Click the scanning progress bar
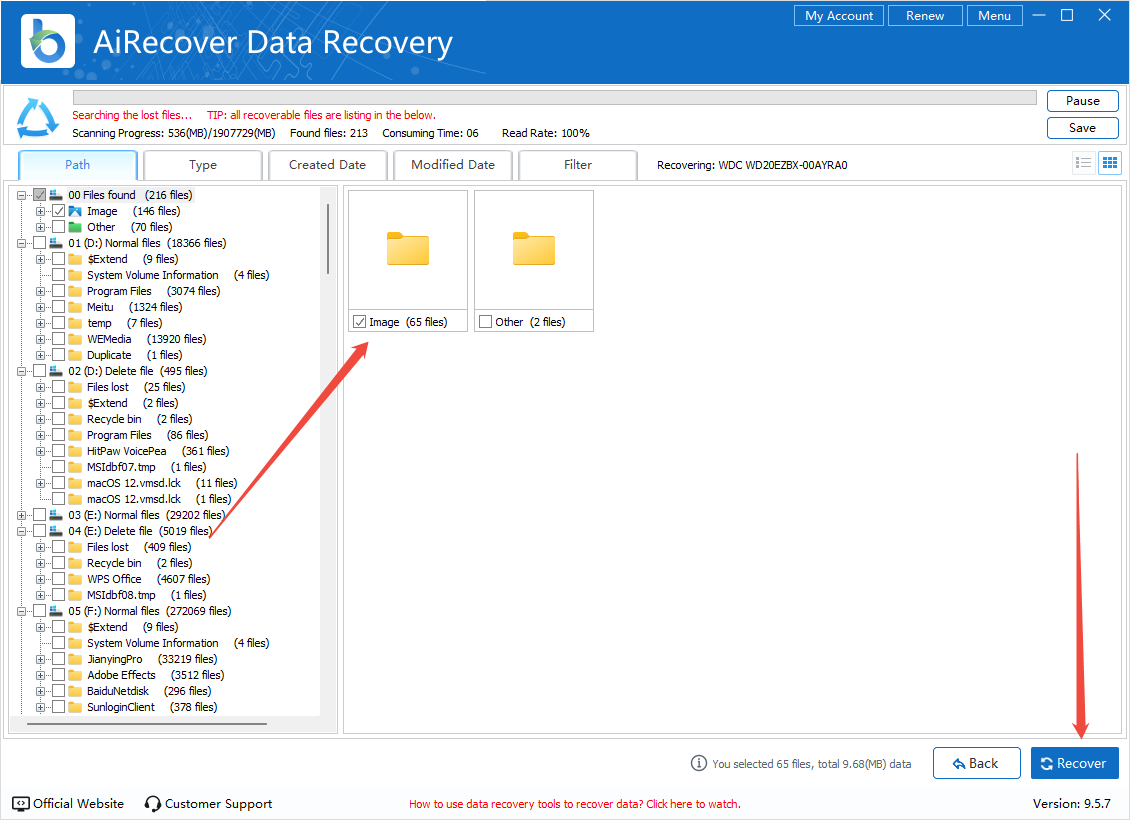 (x=554, y=98)
